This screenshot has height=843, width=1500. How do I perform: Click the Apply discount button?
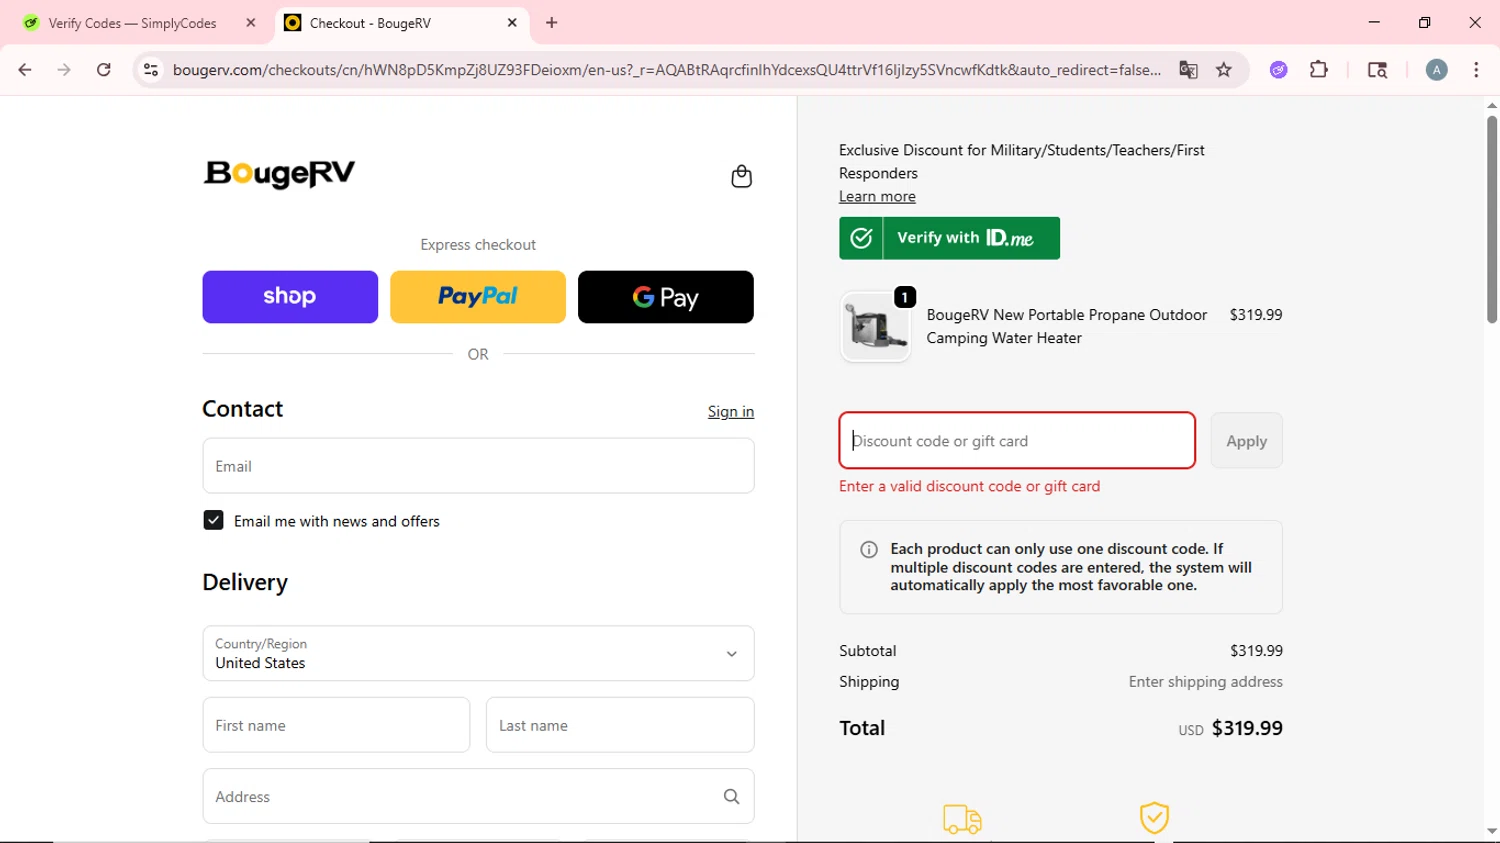point(1246,440)
